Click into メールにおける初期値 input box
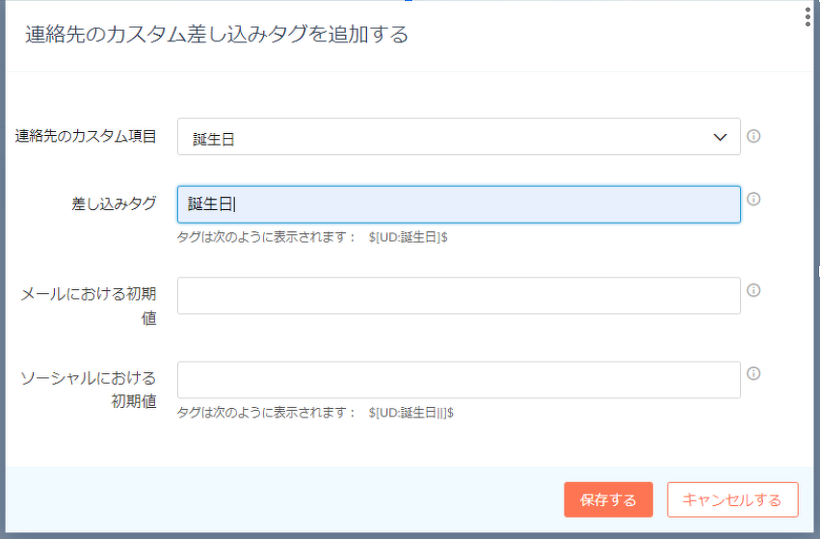820x539 pixels. click(458, 296)
